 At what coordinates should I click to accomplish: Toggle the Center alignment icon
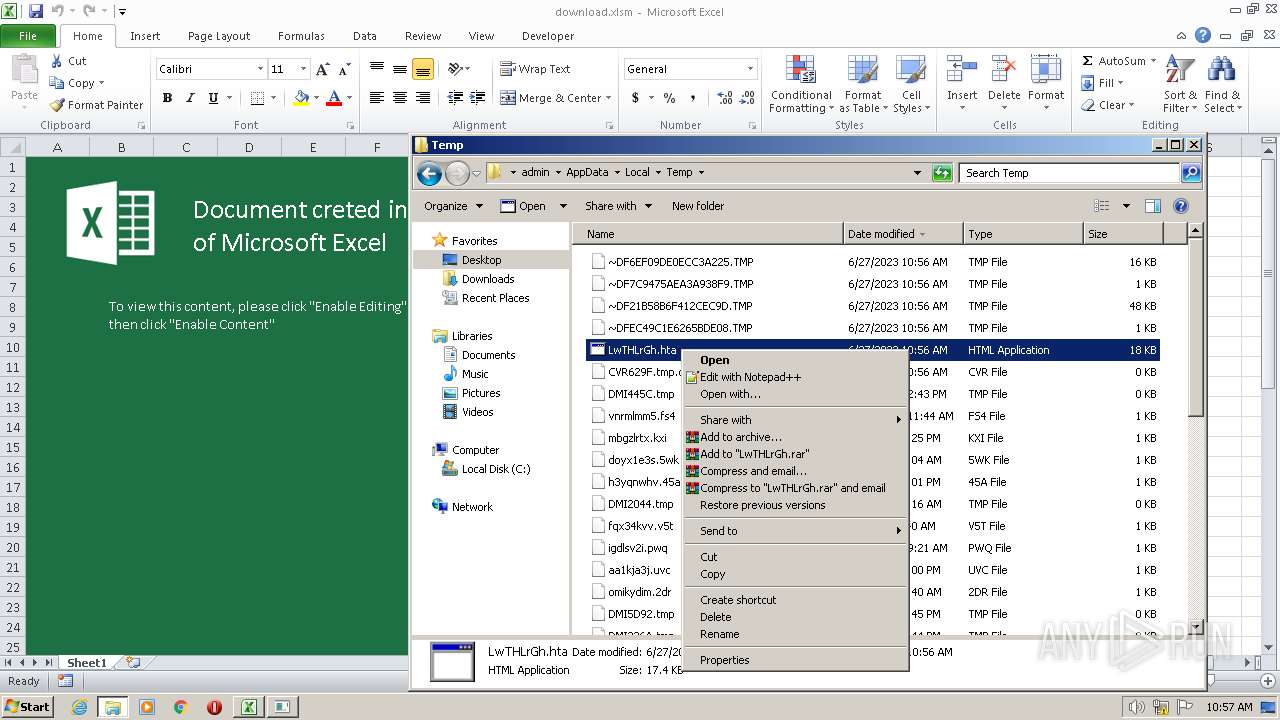[x=400, y=98]
